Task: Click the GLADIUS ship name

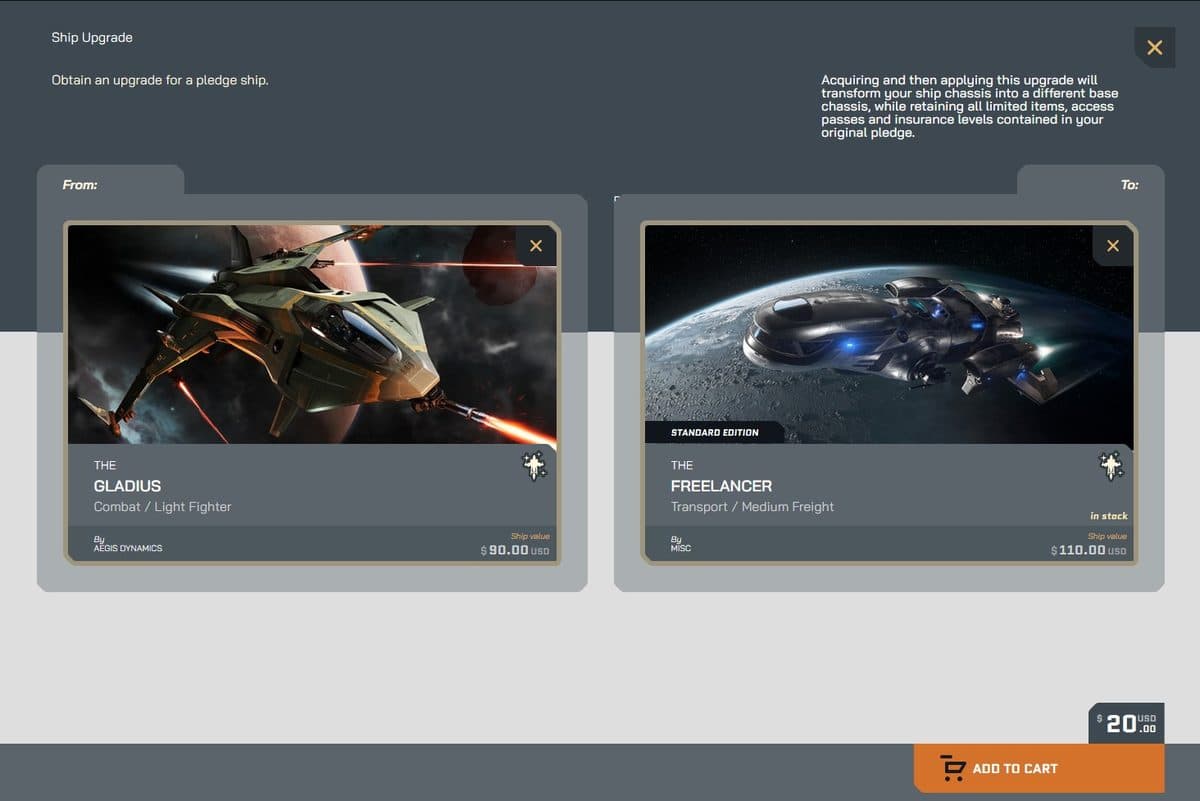Action: coord(127,486)
